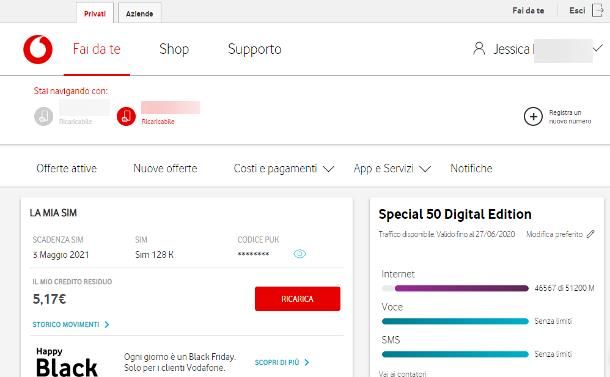Click Registra un nuovo numero text
This screenshot has width=610, height=377.
570,117
